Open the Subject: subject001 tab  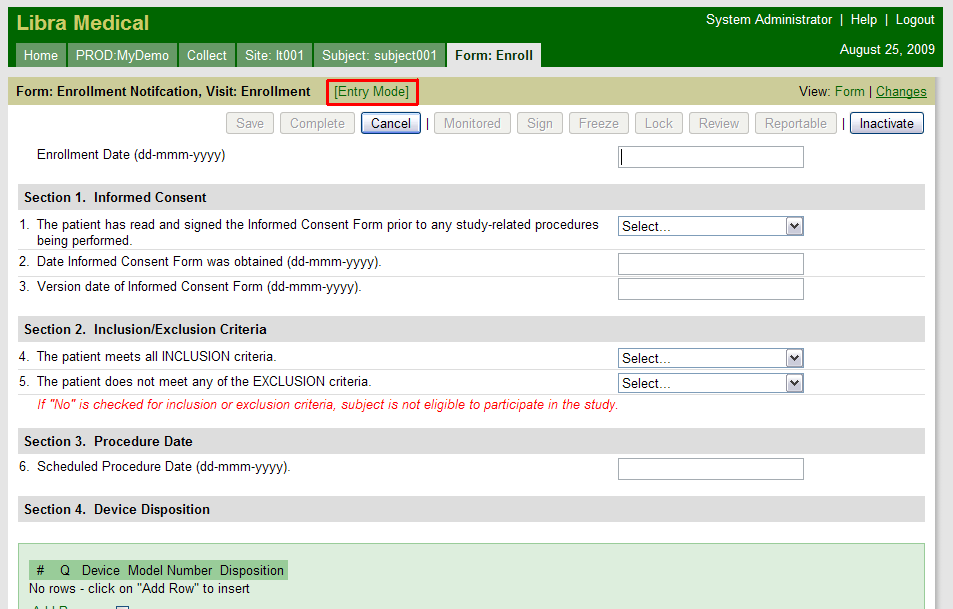pos(379,56)
